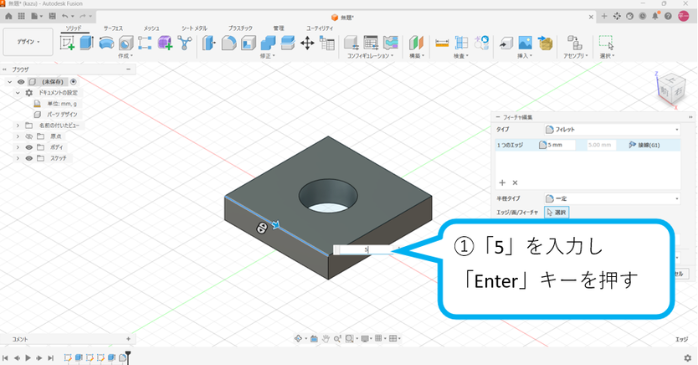
Task: Select the Split Body tool
Action: [288, 43]
